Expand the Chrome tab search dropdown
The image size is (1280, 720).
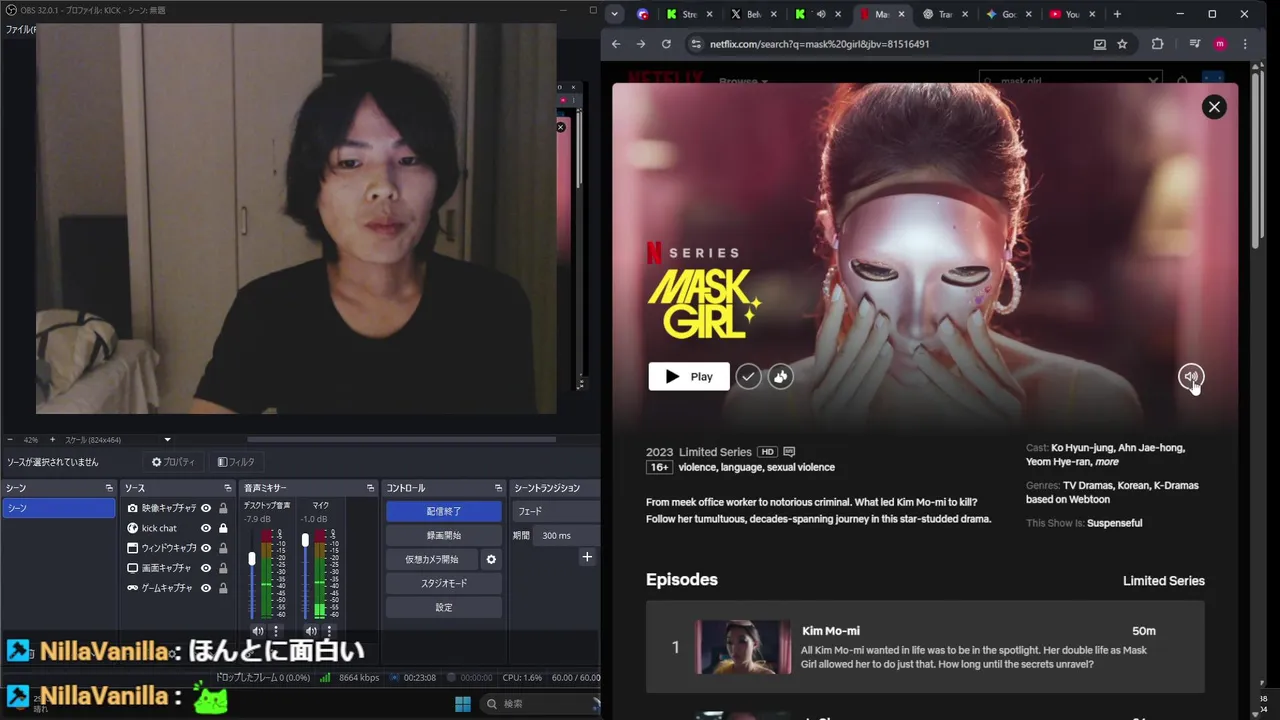[x=615, y=14]
